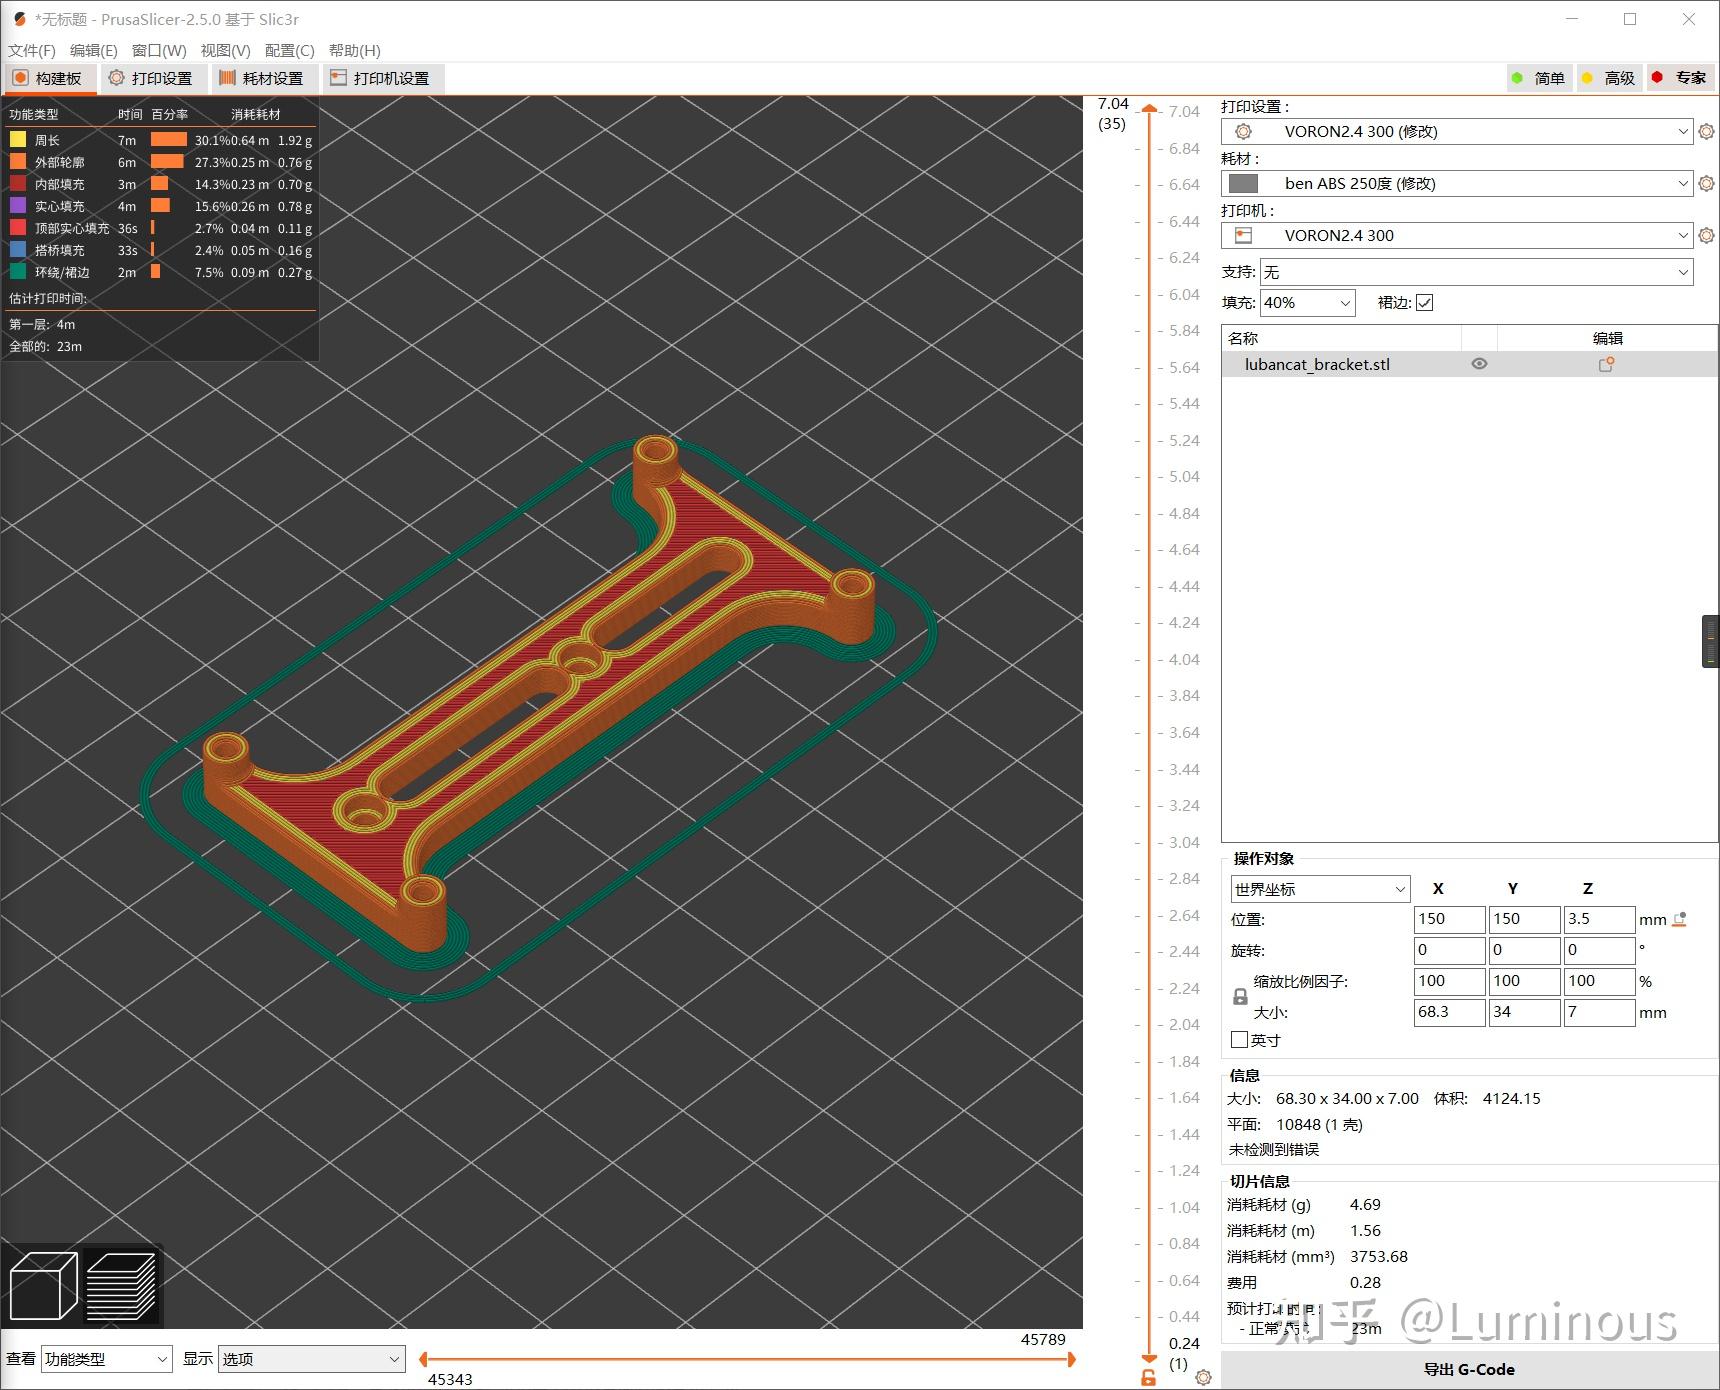Viewport: 1720px width, 1390px height.
Task: Select the layer preview stacked-layers icon
Action: click(122, 1285)
